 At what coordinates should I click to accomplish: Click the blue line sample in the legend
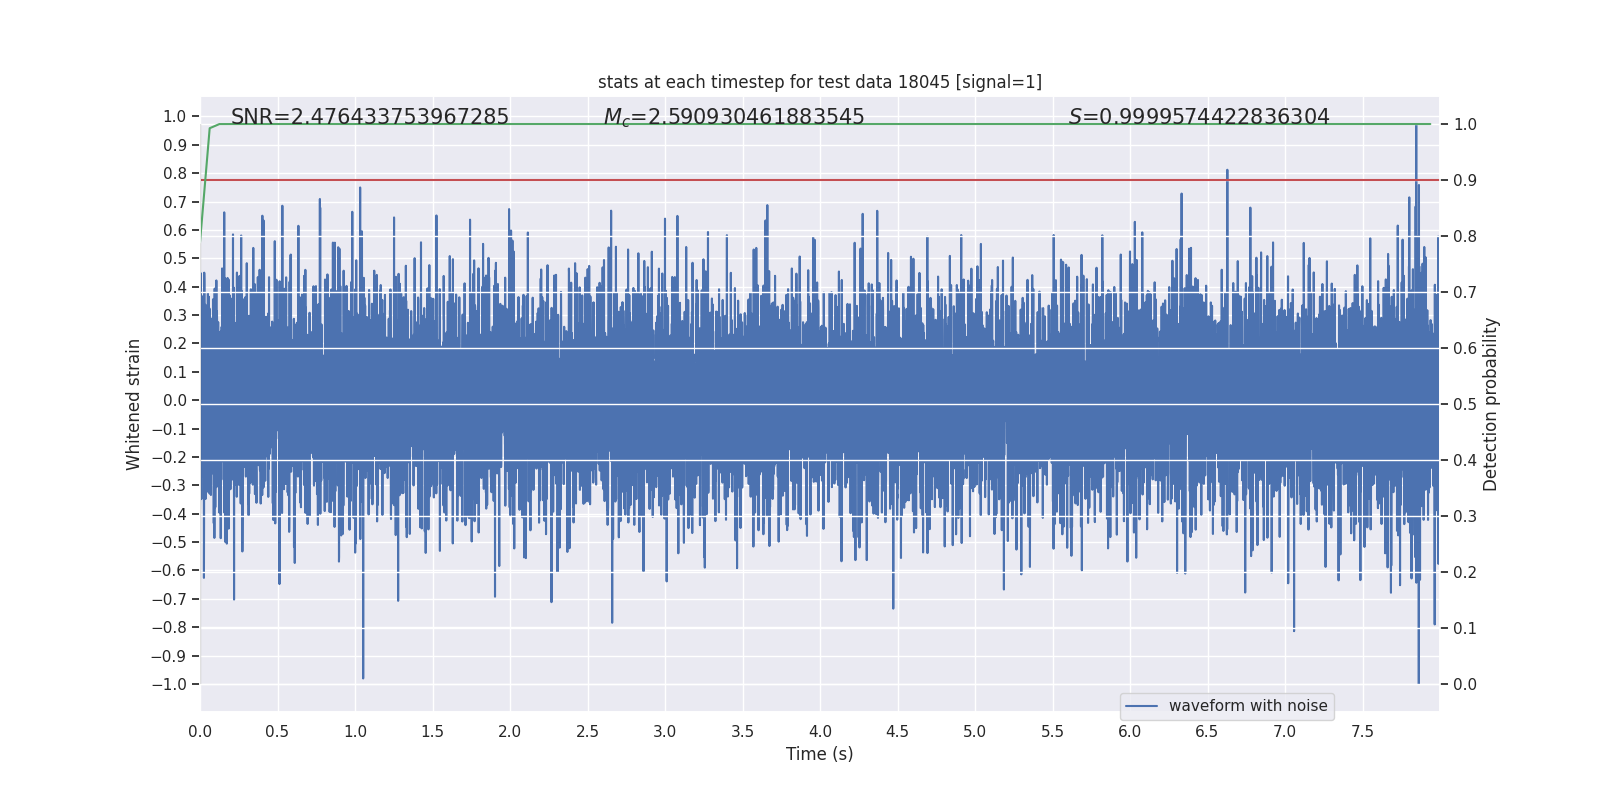click(1142, 706)
